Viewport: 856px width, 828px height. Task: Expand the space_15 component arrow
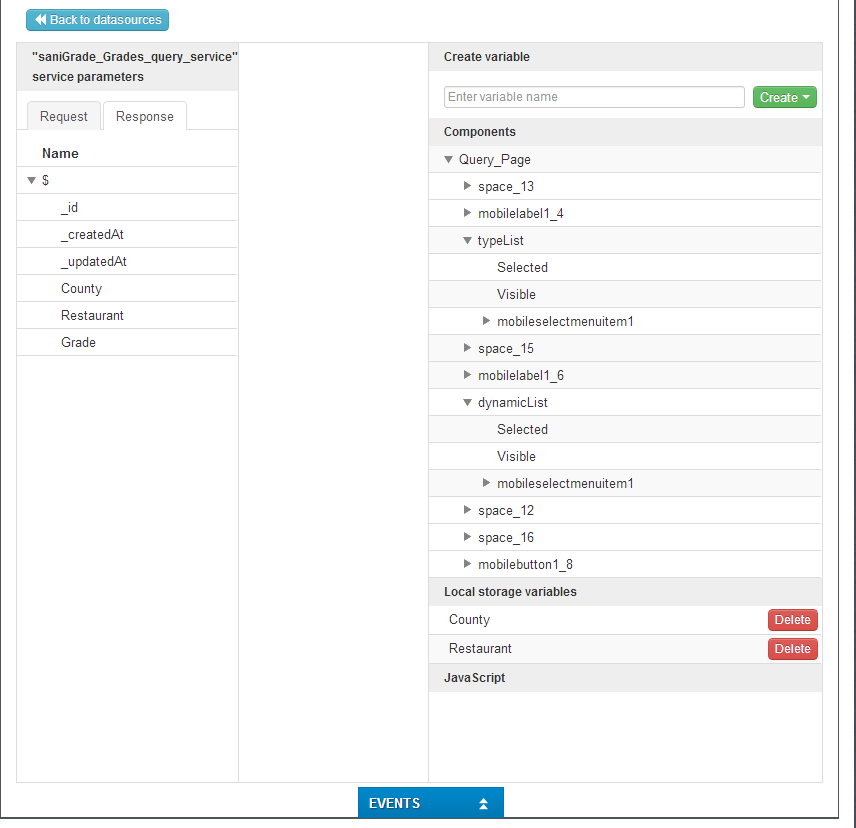coord(467,348)
